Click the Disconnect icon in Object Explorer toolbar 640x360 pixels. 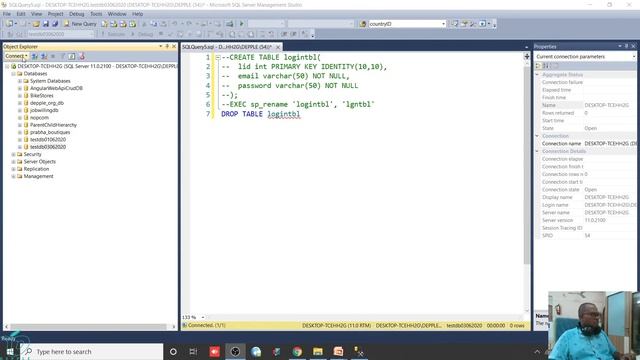pyautogui.click(x=44, y=56)
